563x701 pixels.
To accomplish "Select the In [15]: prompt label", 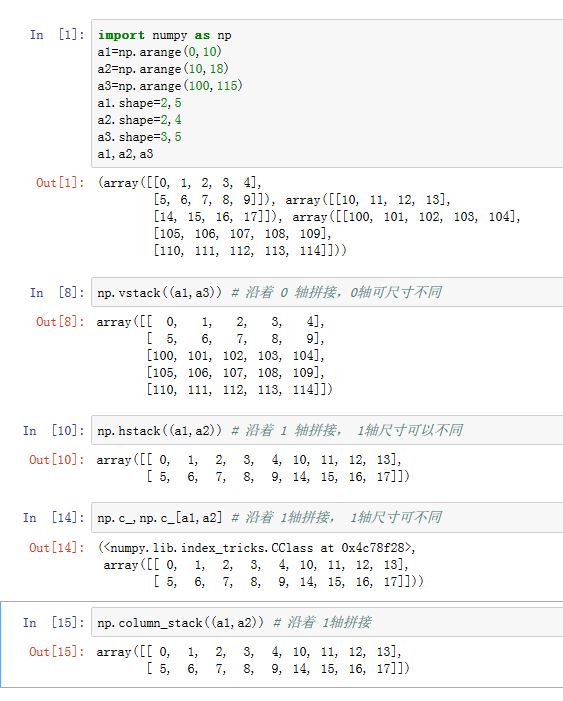I will [54, 622].
